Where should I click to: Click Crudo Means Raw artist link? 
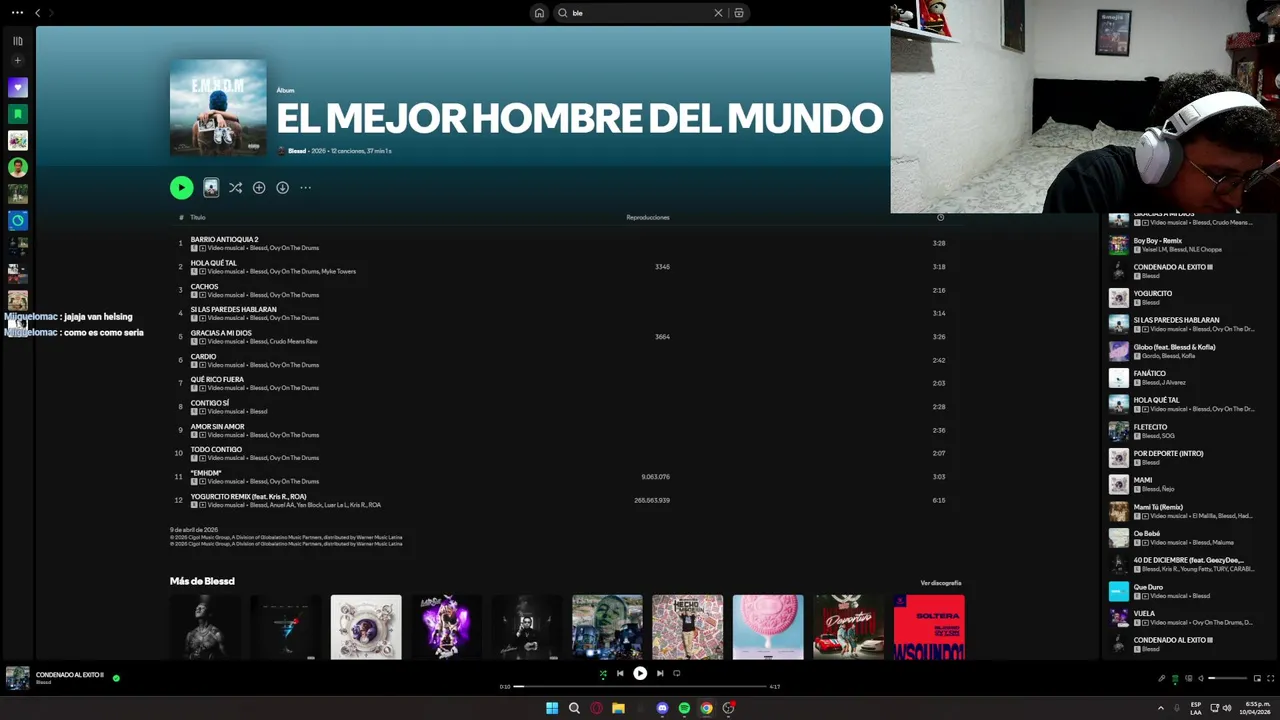point(295,341)
